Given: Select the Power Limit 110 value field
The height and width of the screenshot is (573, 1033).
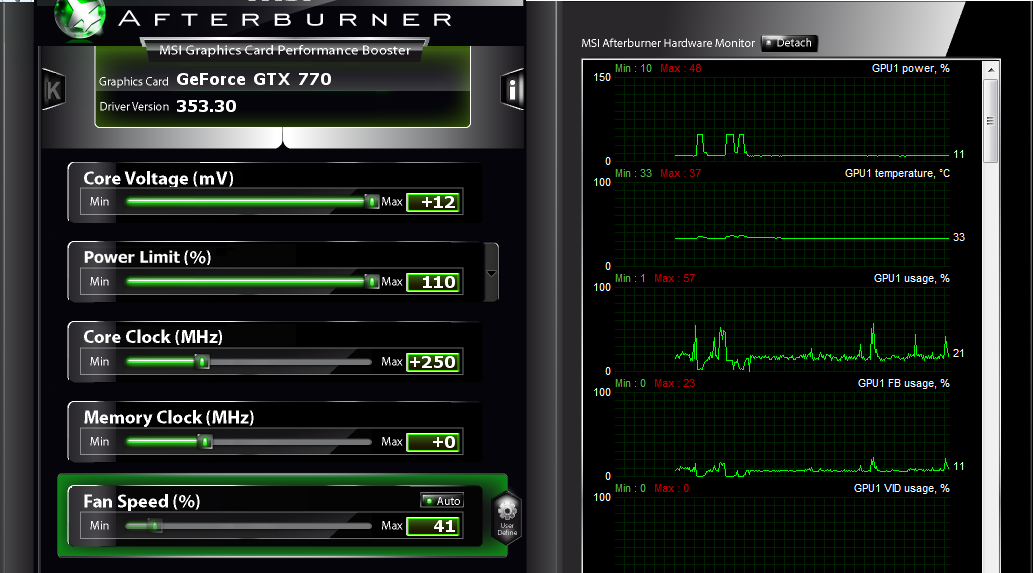Looking at the screenshot, I should point(433,283).
